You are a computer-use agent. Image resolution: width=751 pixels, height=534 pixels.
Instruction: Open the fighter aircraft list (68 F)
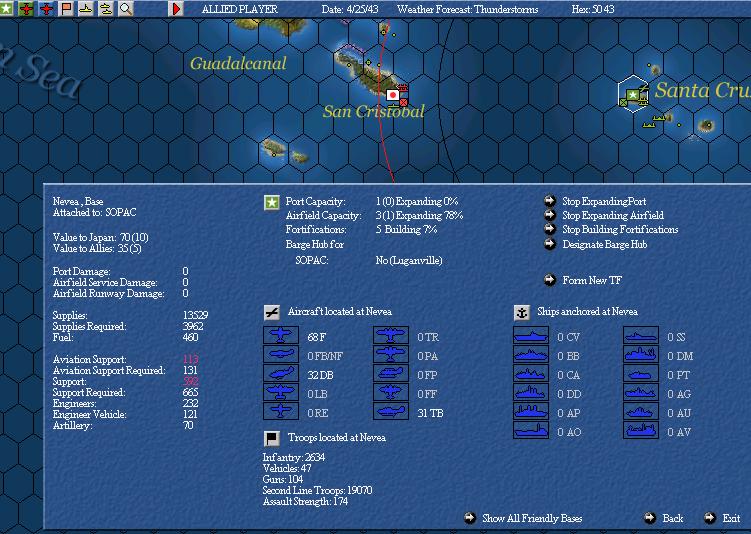pyautogui.click(x=281, y=335)
